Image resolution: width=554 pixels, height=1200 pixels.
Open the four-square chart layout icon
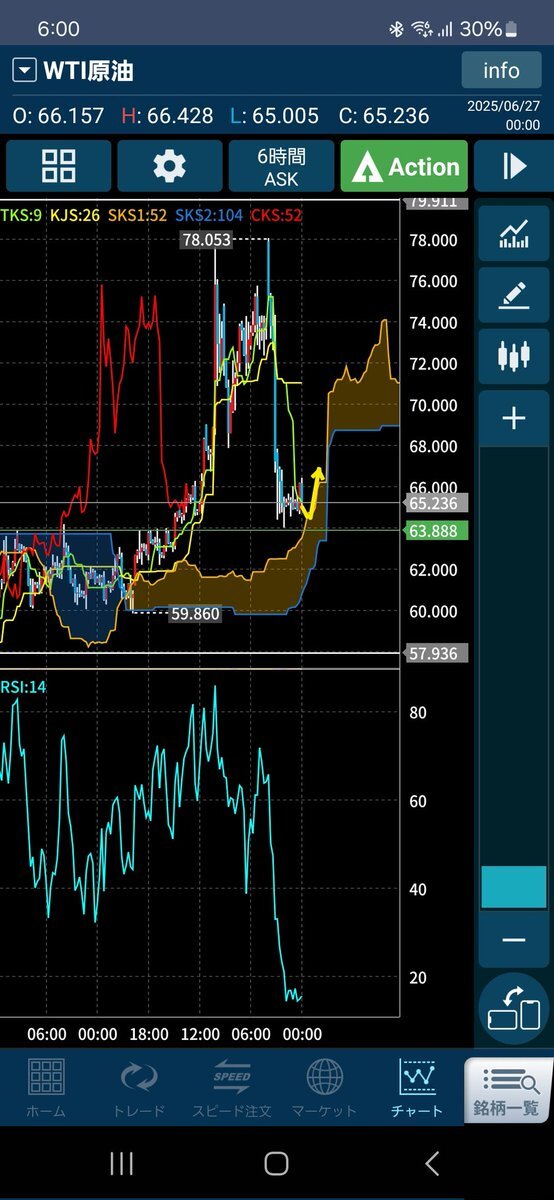point(59,166)
